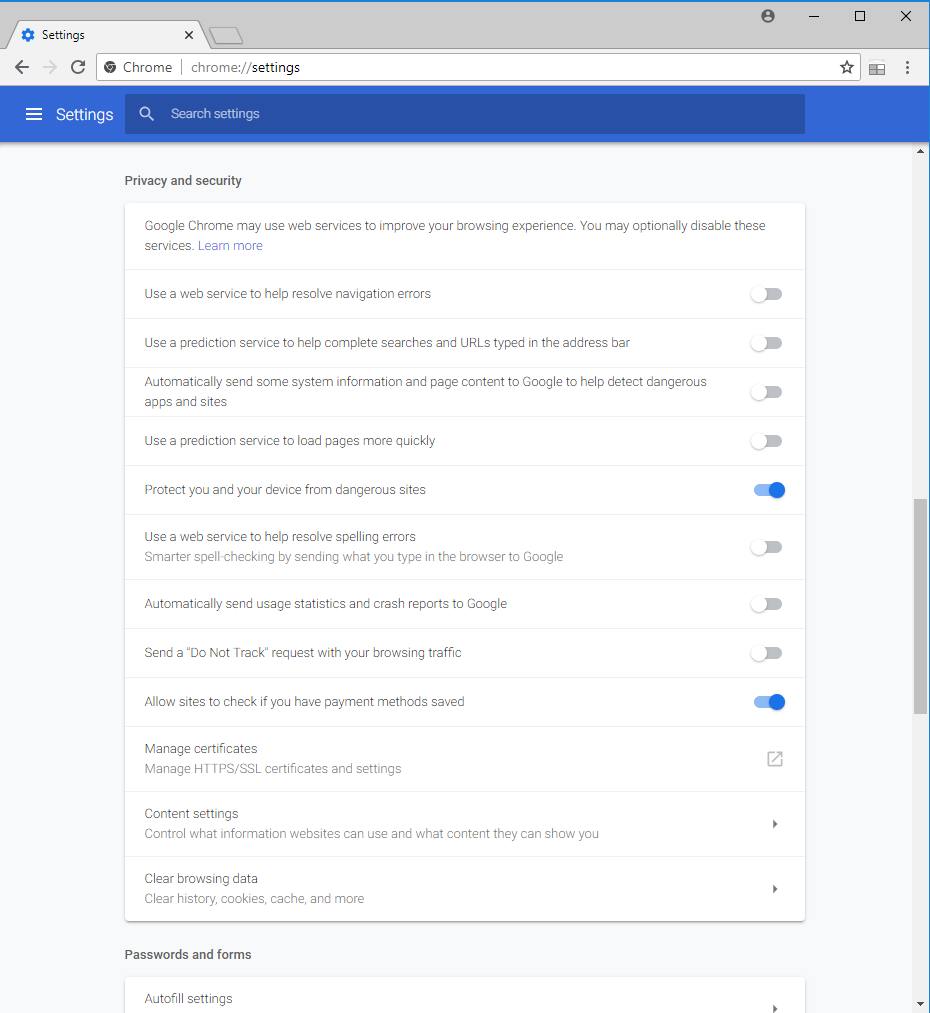This screenshot has width=930, height=1013.
Task: Open the Chrome three-dot menu
Action: 907,67
